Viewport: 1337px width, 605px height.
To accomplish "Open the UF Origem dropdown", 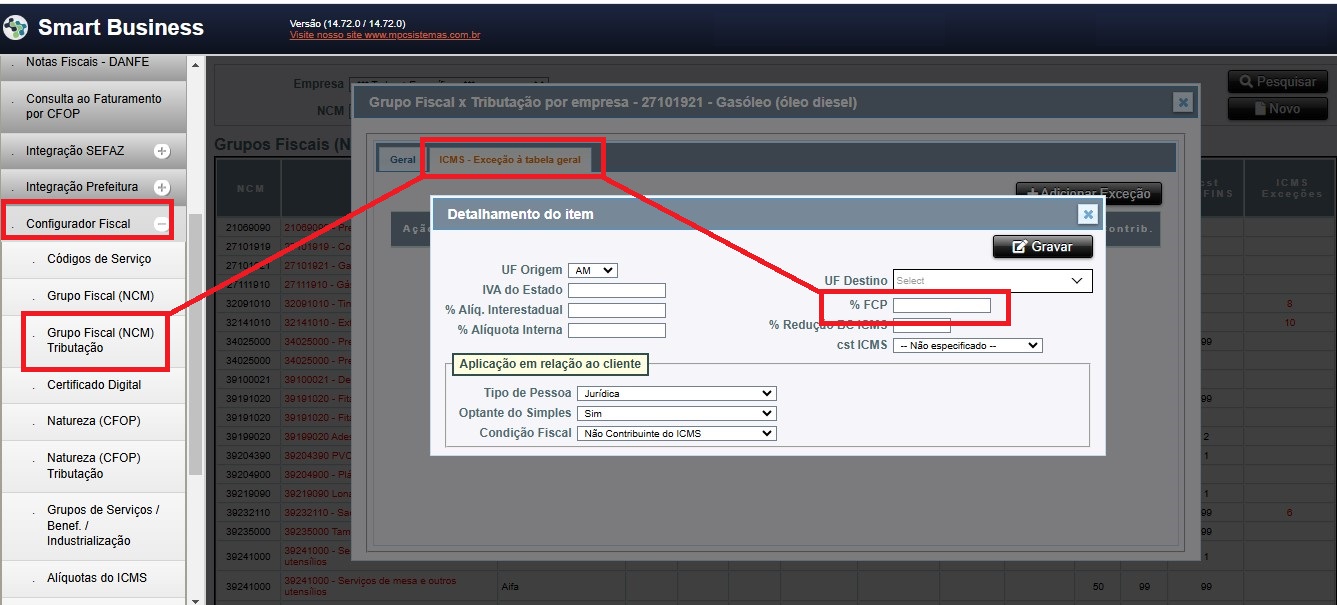I will click(x=593, y=270).
